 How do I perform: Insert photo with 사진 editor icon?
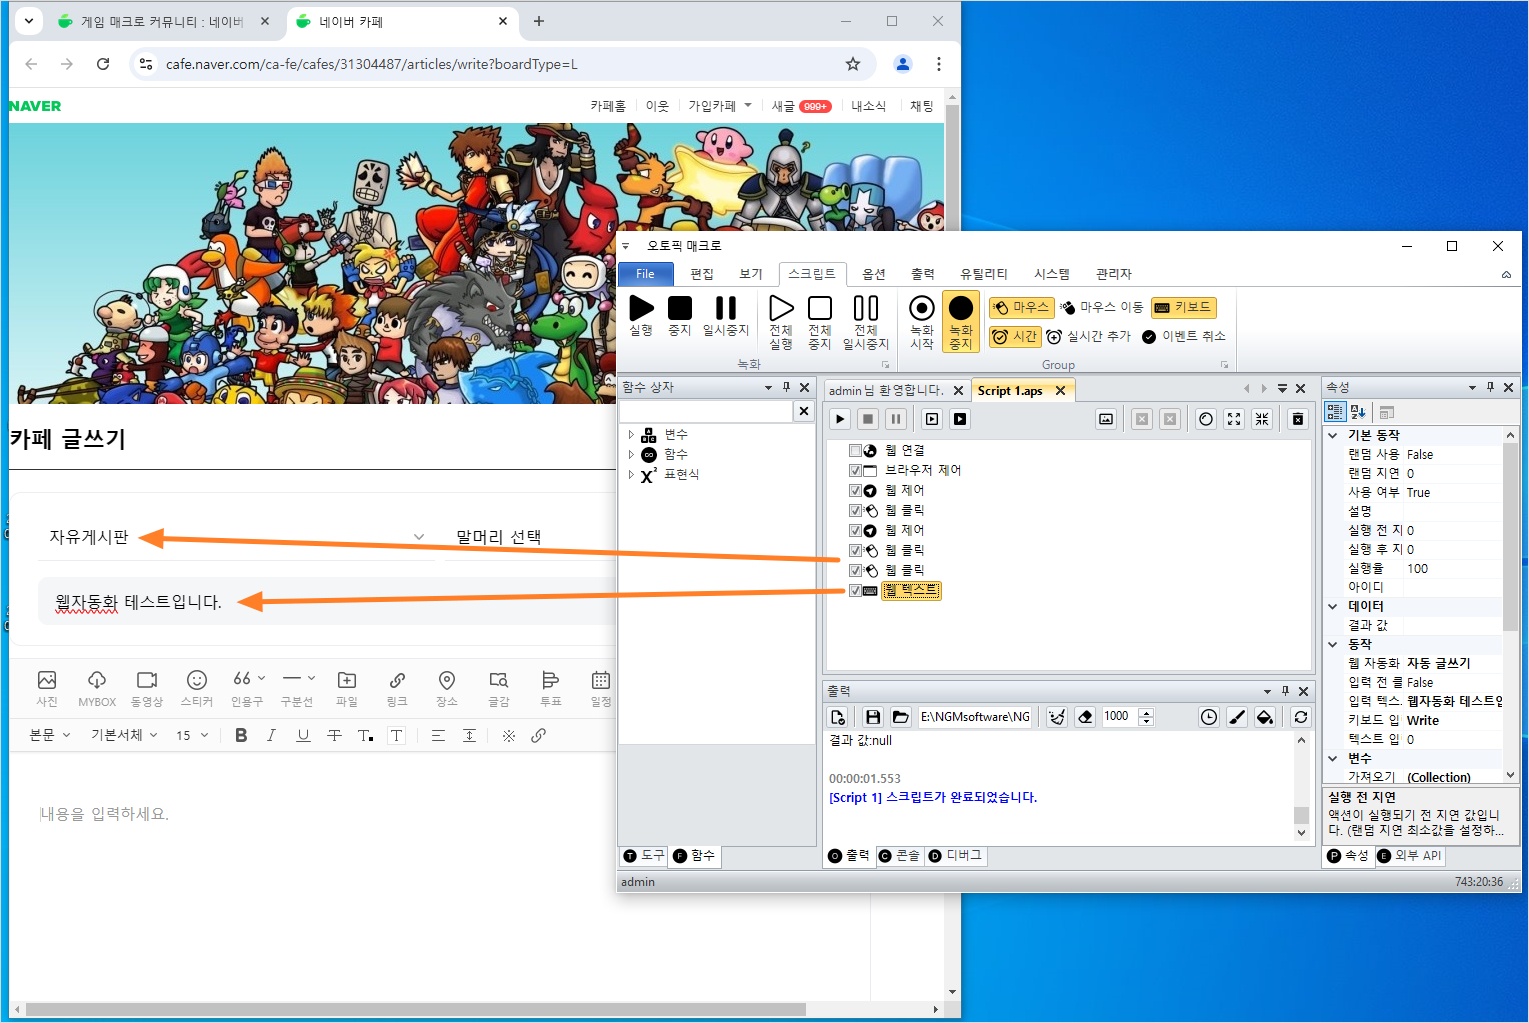47,688
